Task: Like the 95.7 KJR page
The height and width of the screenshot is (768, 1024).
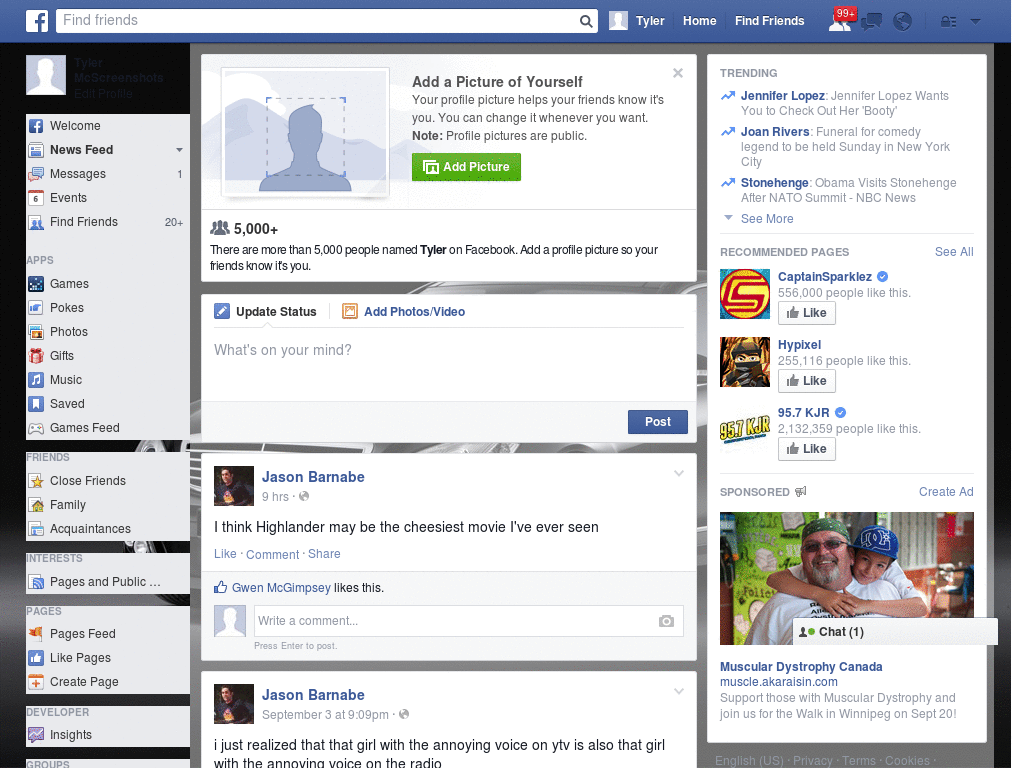Action: tap(807, 449)
